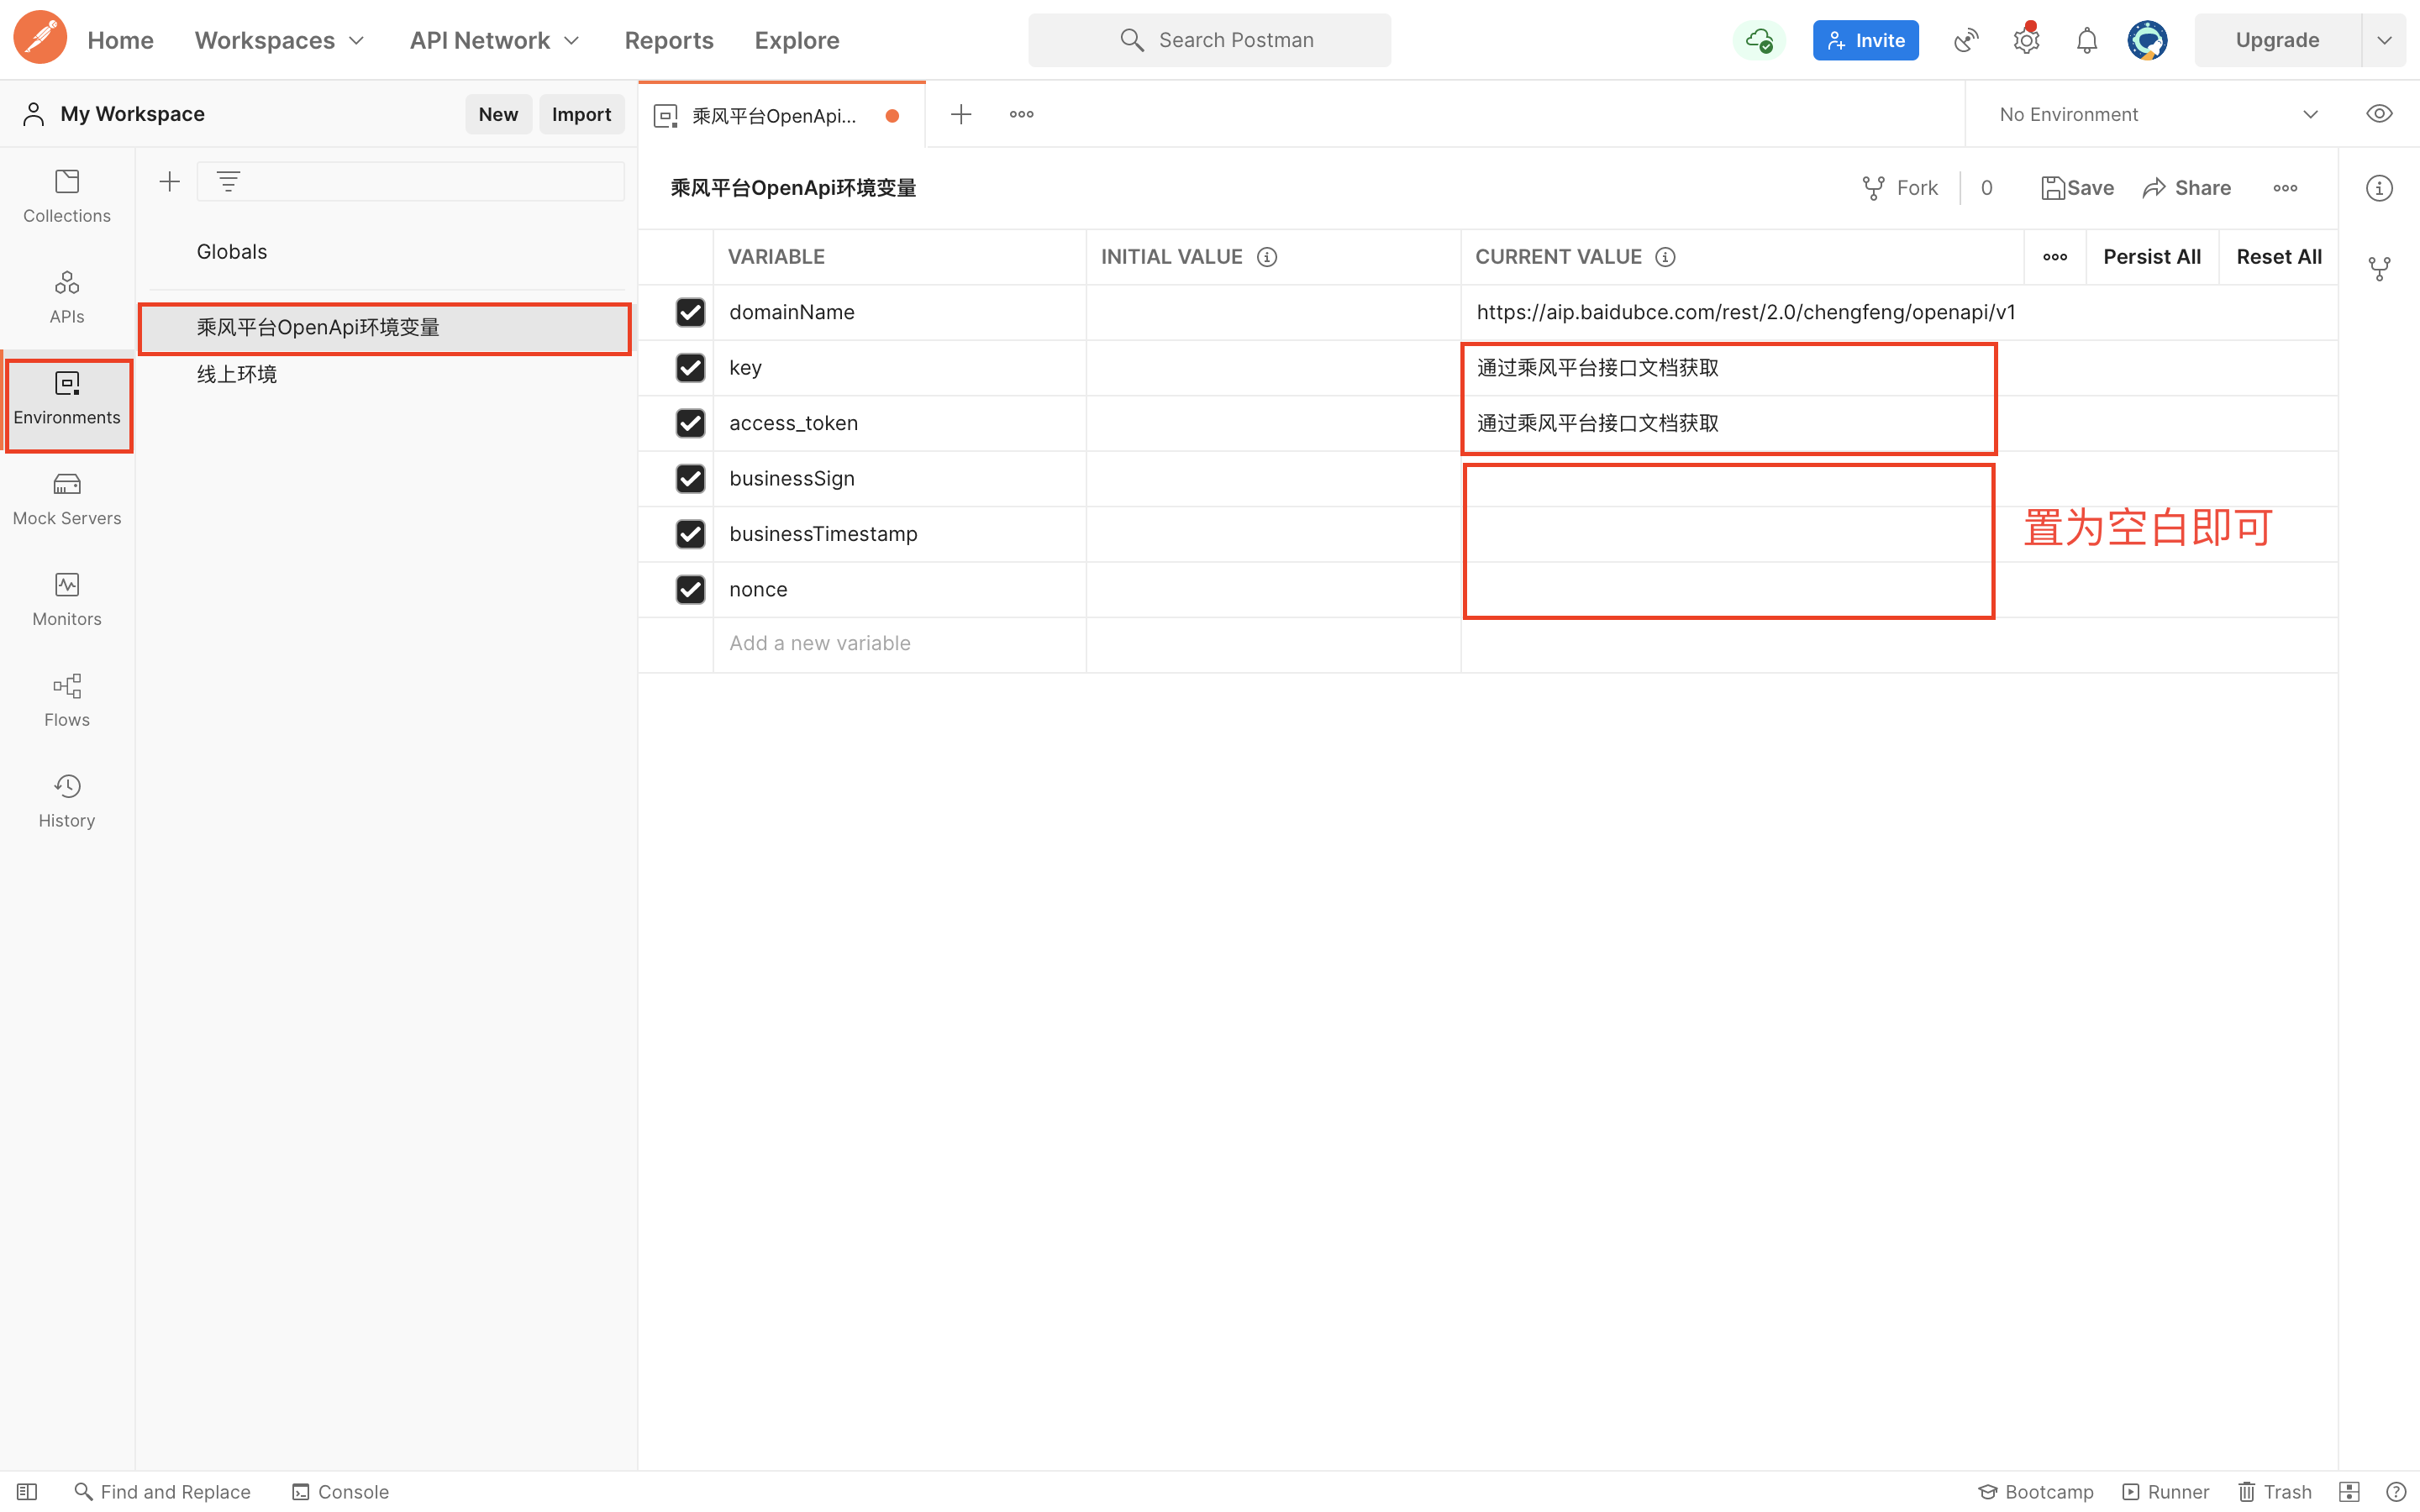Show Initial Value info tooltip icon

click(1267, 257)
